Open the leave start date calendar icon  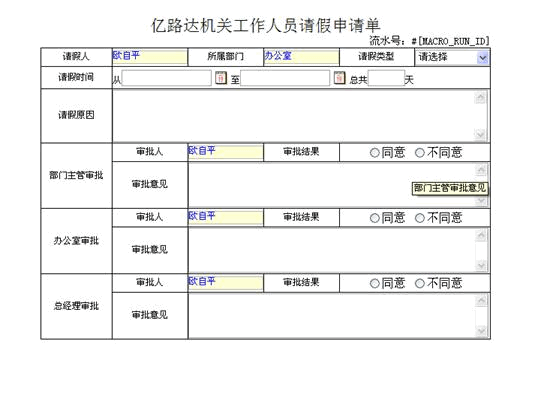(x=221, y=78)
